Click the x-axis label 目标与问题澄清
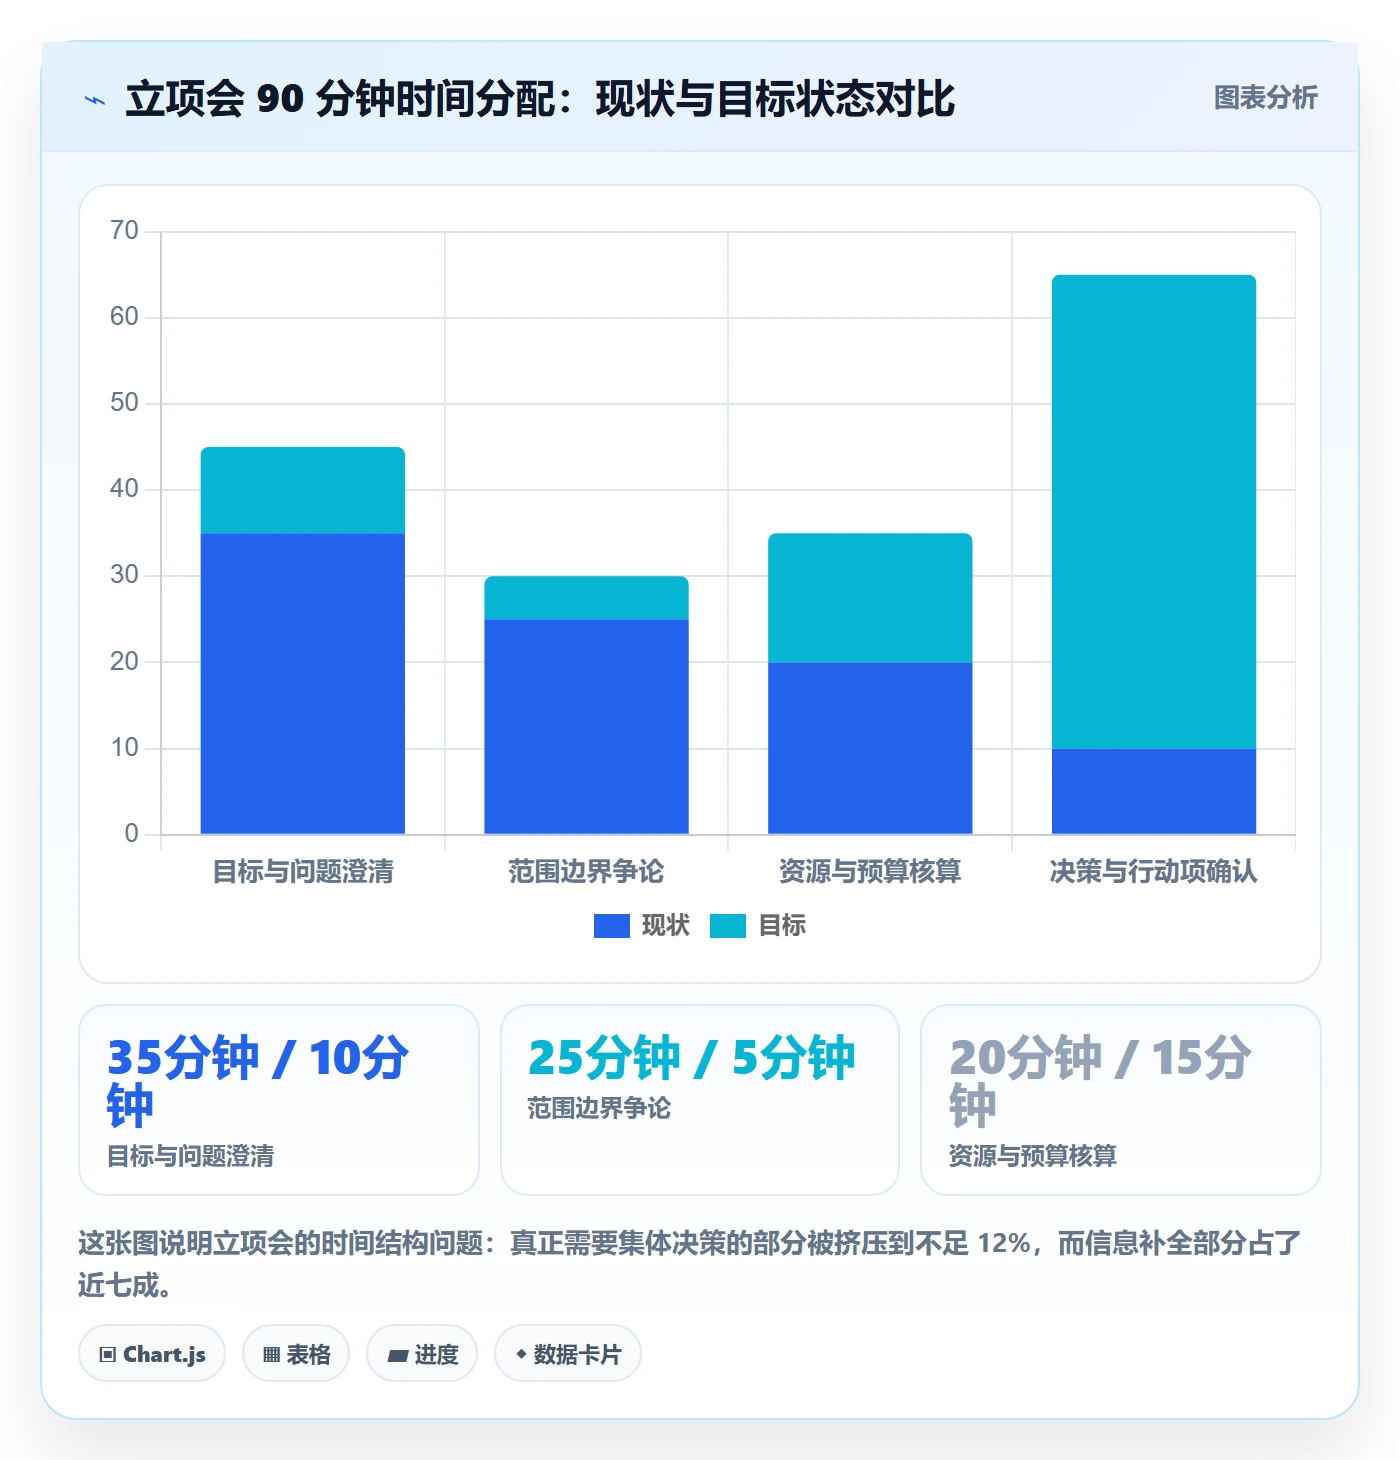 303,872
